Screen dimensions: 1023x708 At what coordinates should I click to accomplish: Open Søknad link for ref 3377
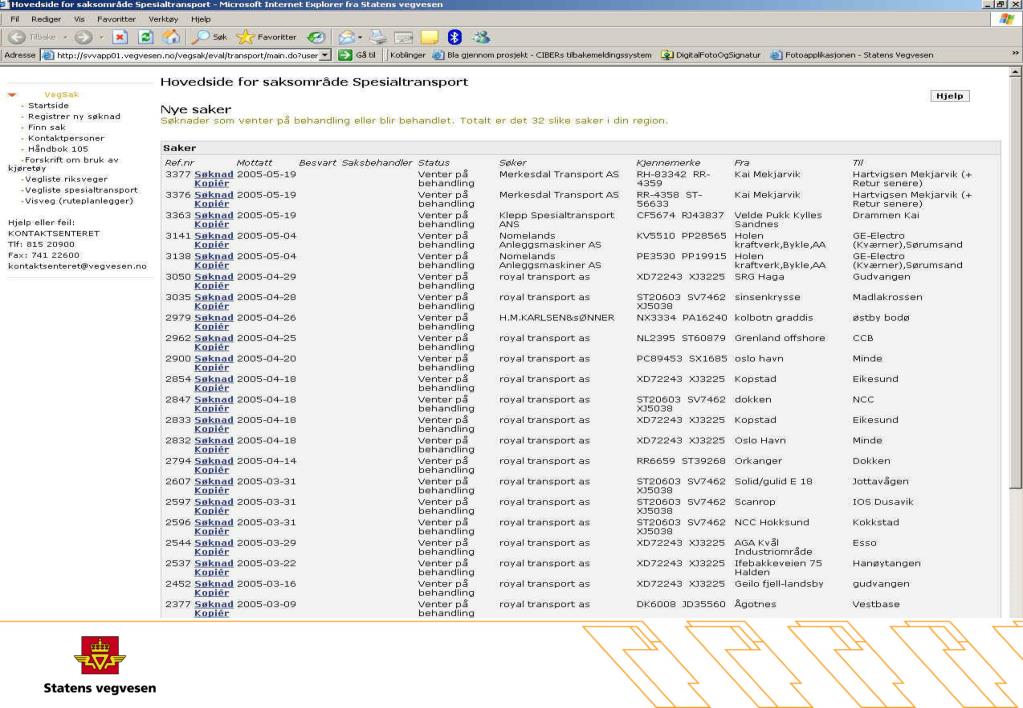(x=213, y=174)
